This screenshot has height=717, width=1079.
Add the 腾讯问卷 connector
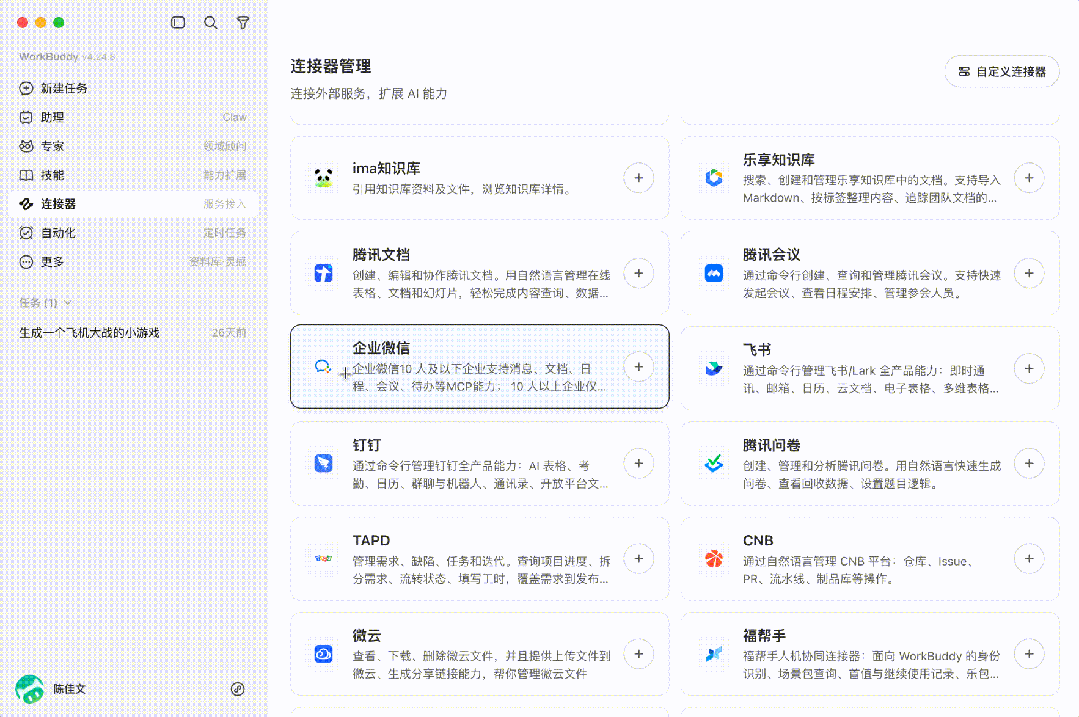(x=1029, y=463)
